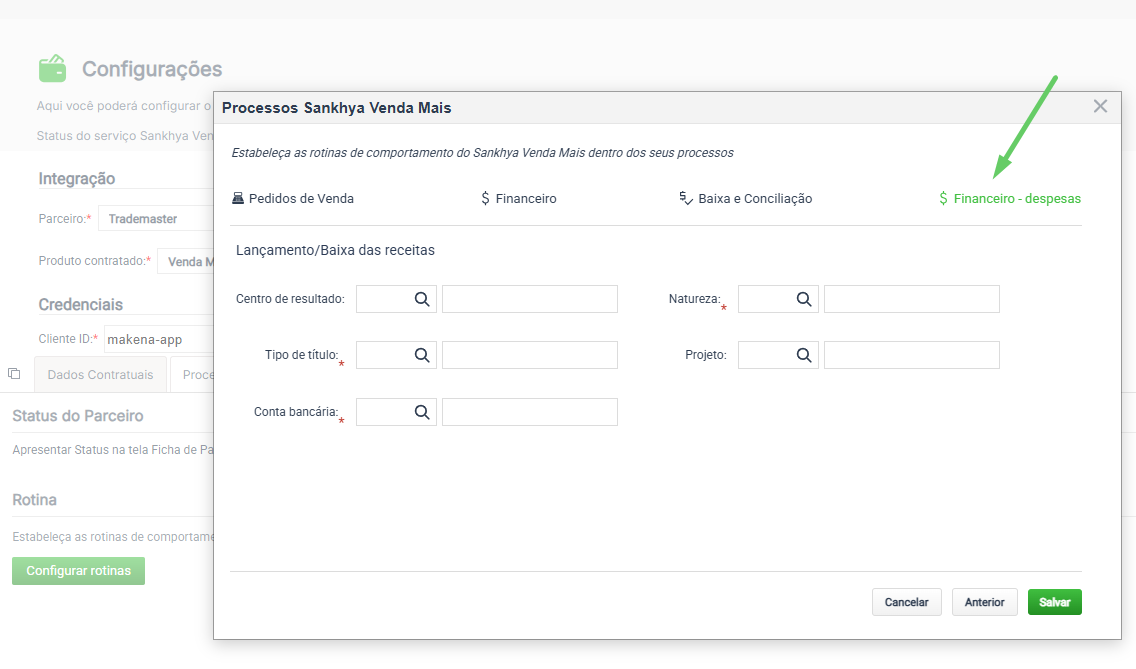Save settings with the Salvar button
This screenshot has width=1136, height=669.
[x=1055, y=602]
